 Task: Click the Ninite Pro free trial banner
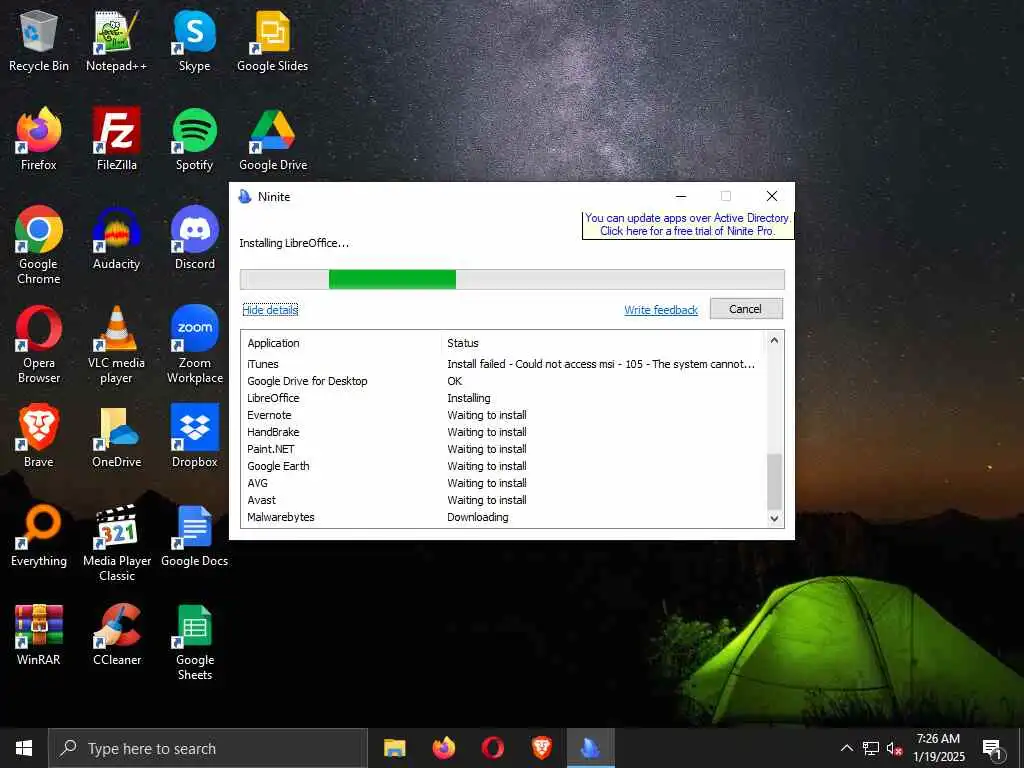tap(688, 225)
